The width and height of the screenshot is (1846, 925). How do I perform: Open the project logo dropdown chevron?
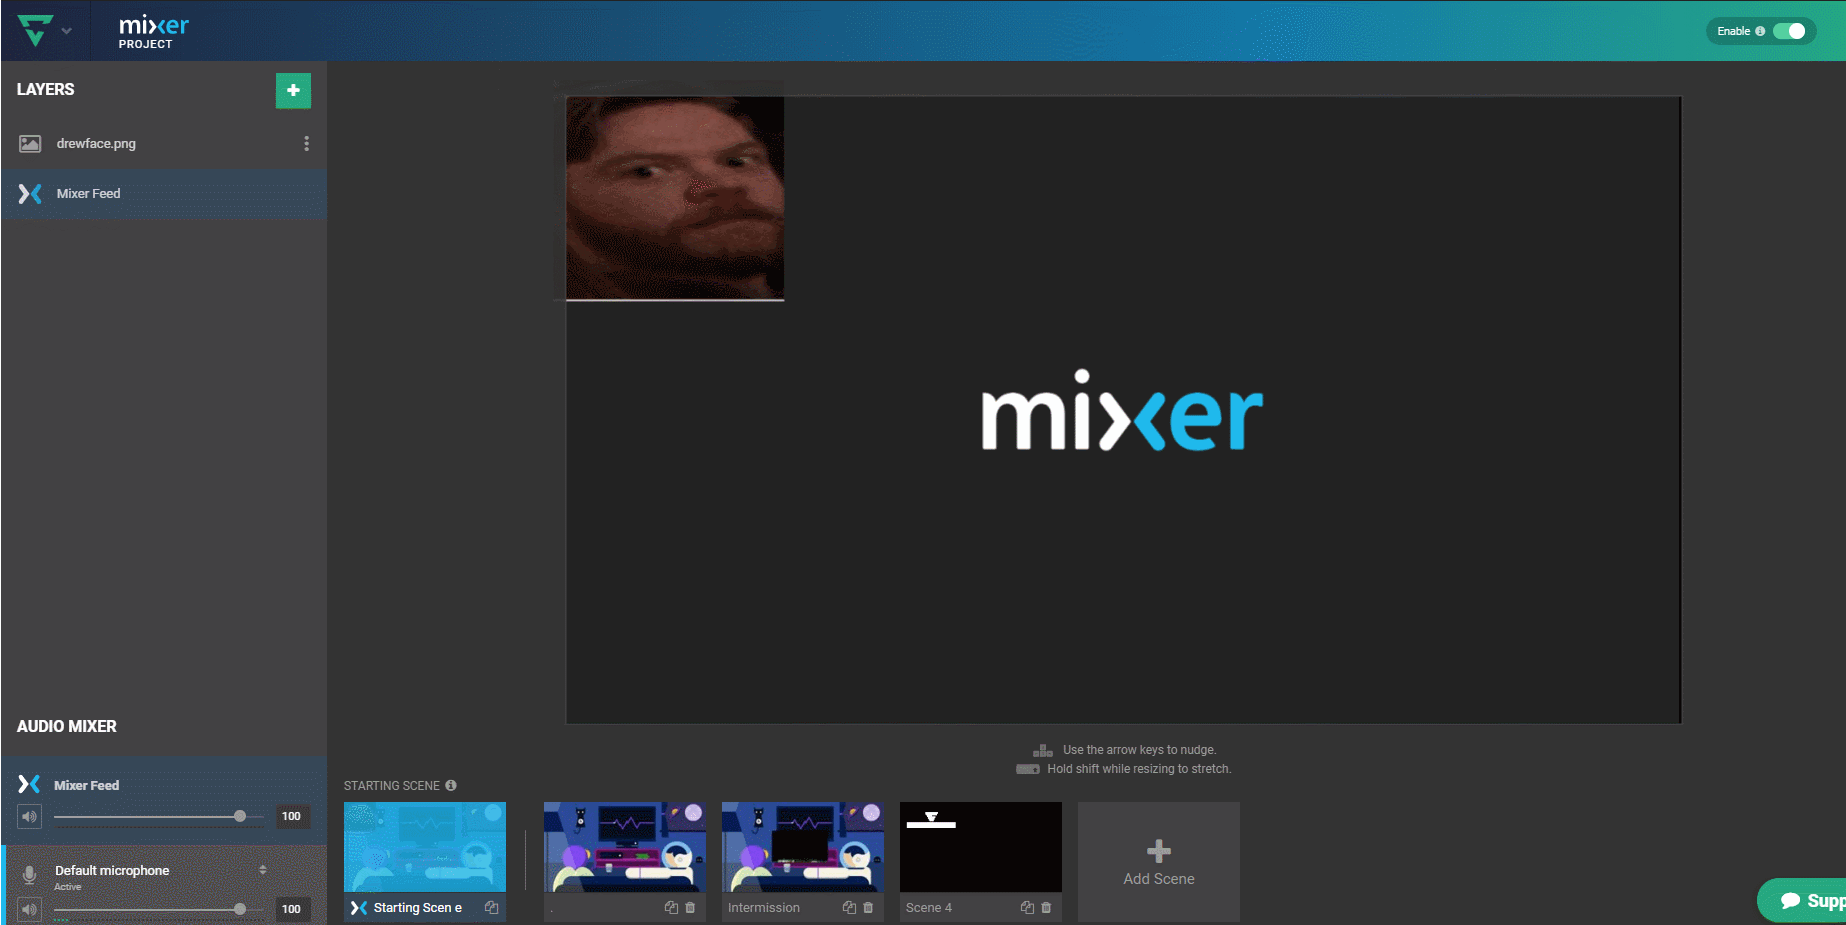[x=67, y=31]
